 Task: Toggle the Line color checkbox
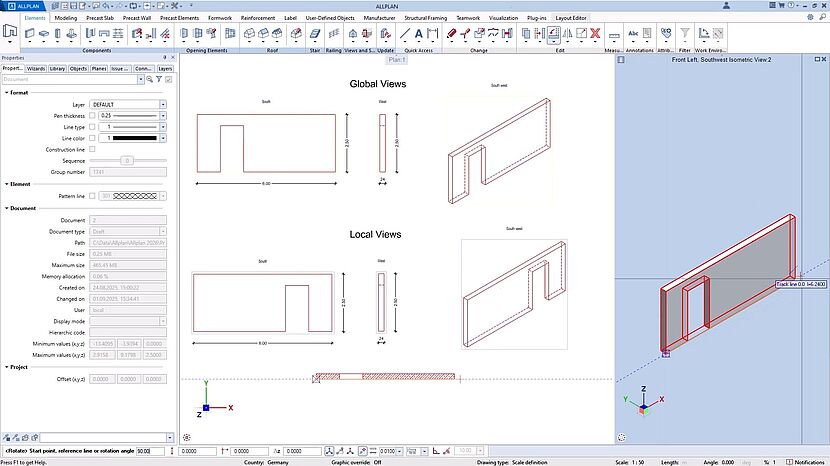click(x=93, y=138)
